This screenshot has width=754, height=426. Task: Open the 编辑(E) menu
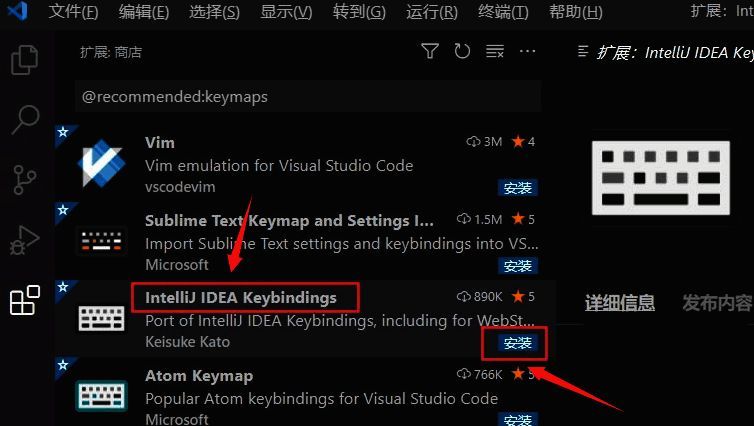coord(143,11)
